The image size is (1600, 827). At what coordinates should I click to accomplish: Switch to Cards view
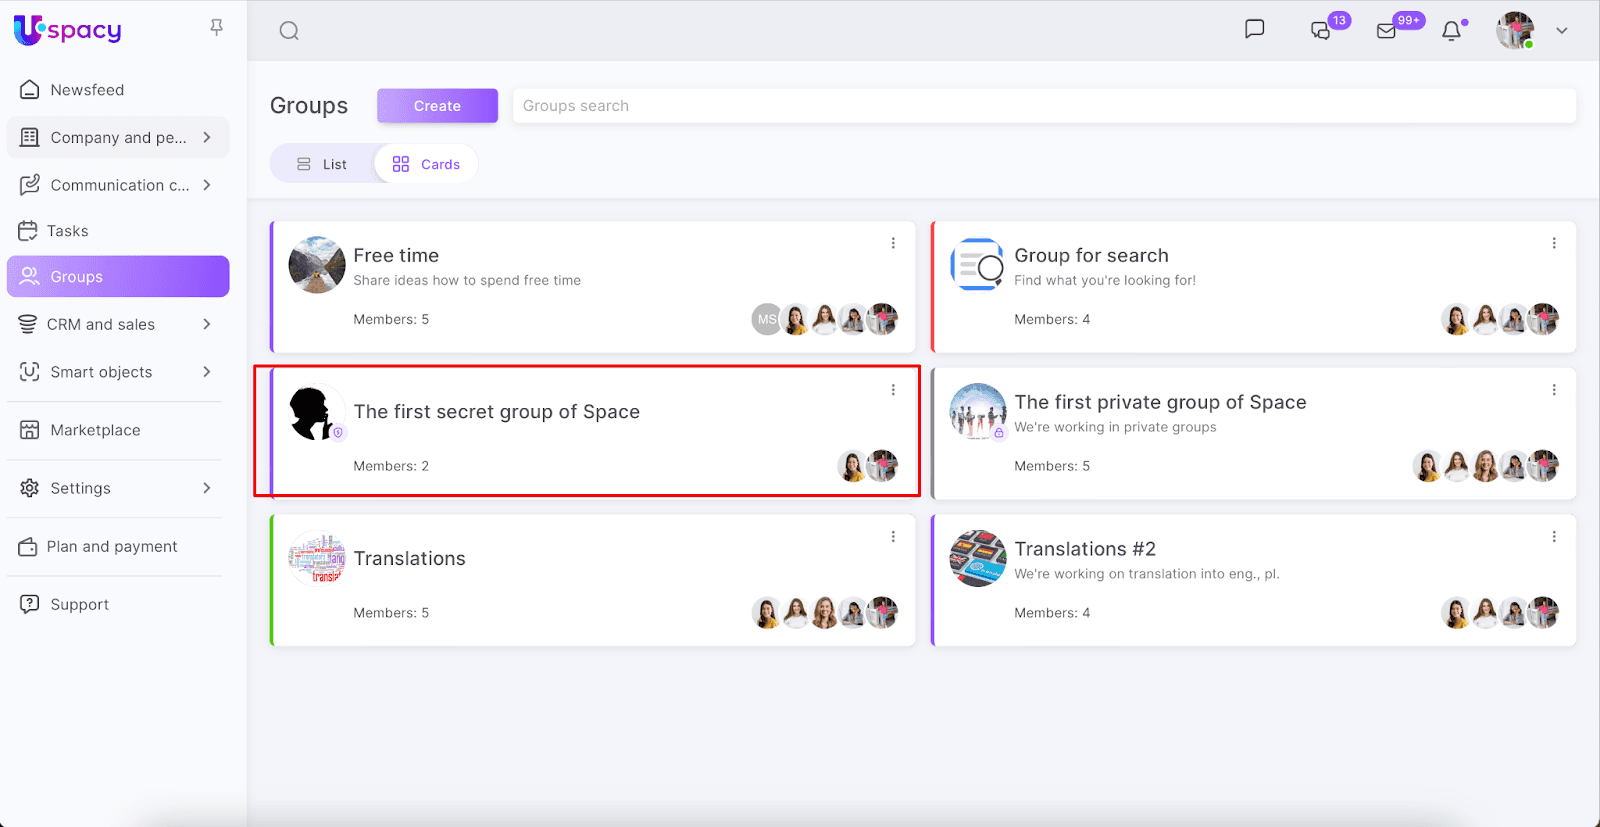coord(427,164)
